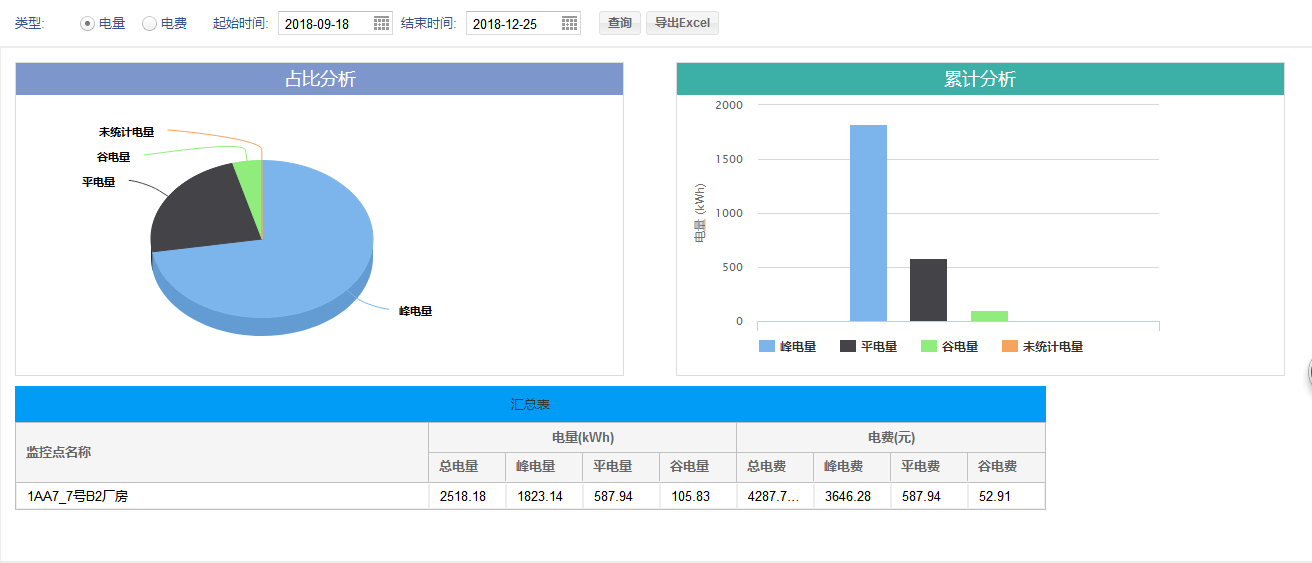
Task: Toggle 谷电量 legend swatch in bar chart
Action: click(x=929, y=346)
